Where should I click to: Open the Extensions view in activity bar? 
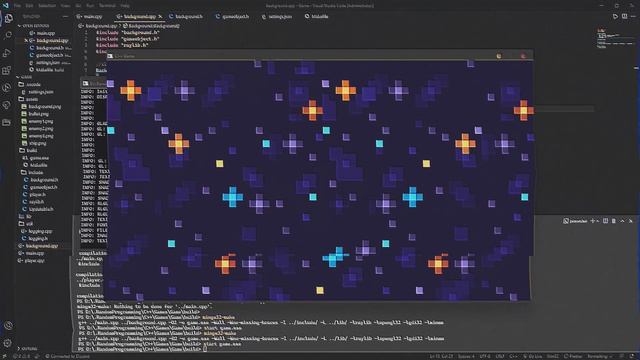[x=7, y=70]
